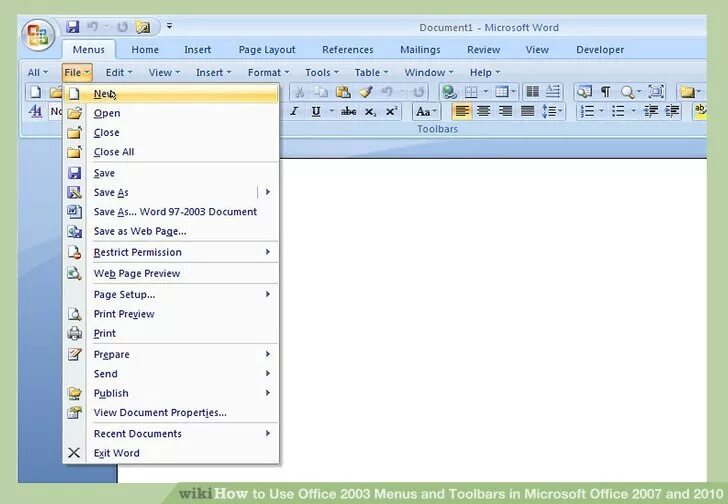Open the Edit dropdown menu
728x504 pixels.
click(x=119, y=72)
